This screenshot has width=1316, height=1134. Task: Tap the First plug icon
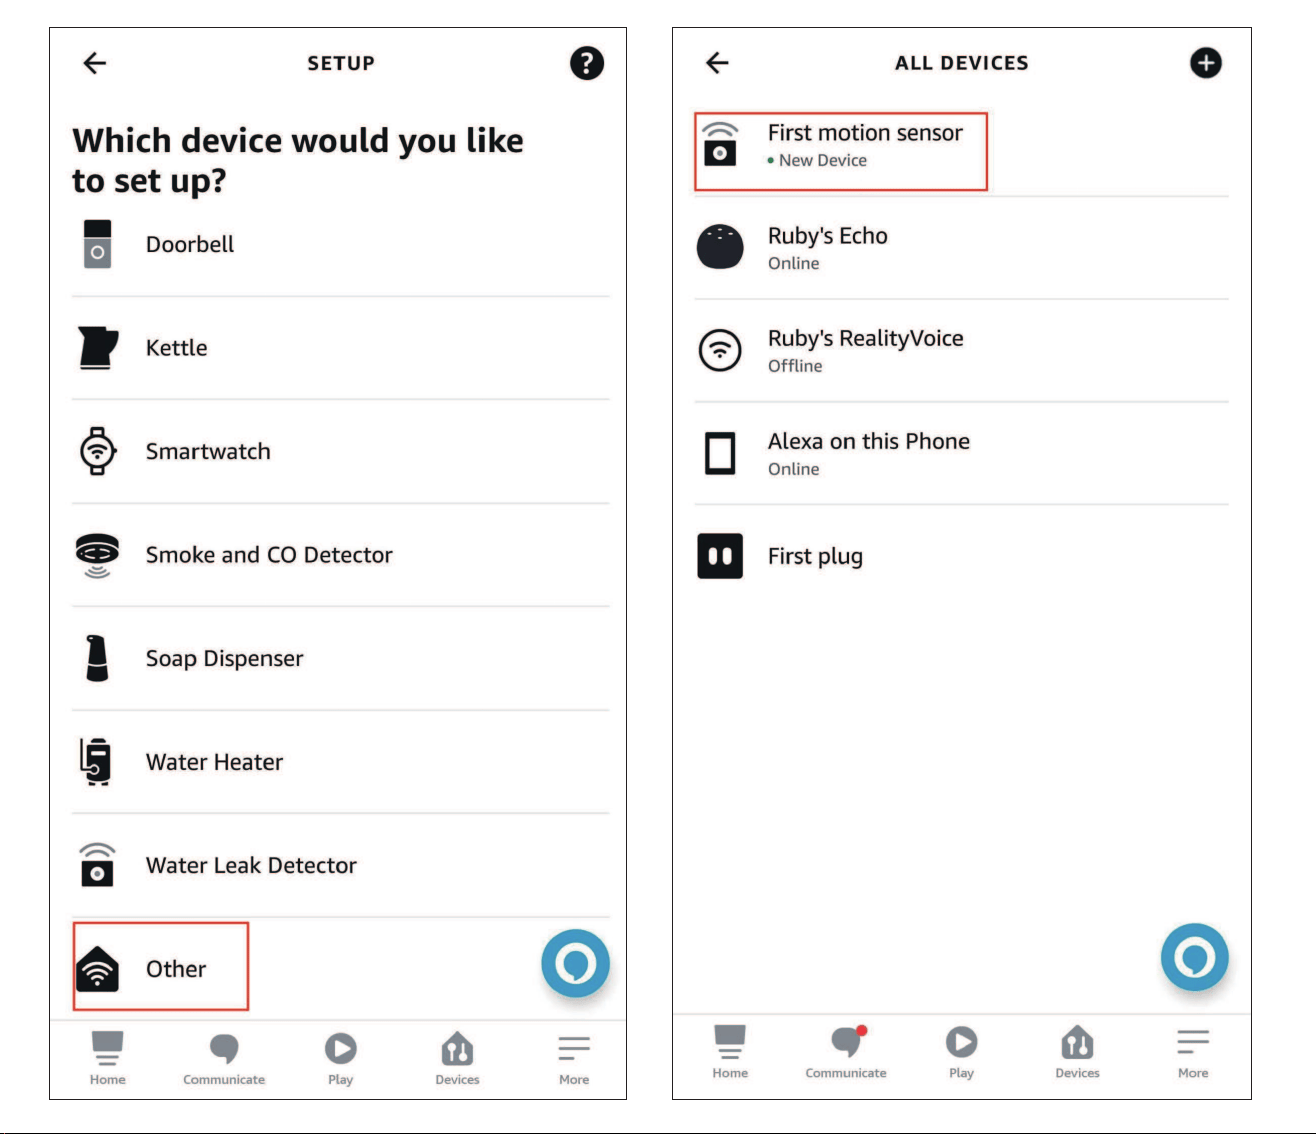(x=720, y=556)
